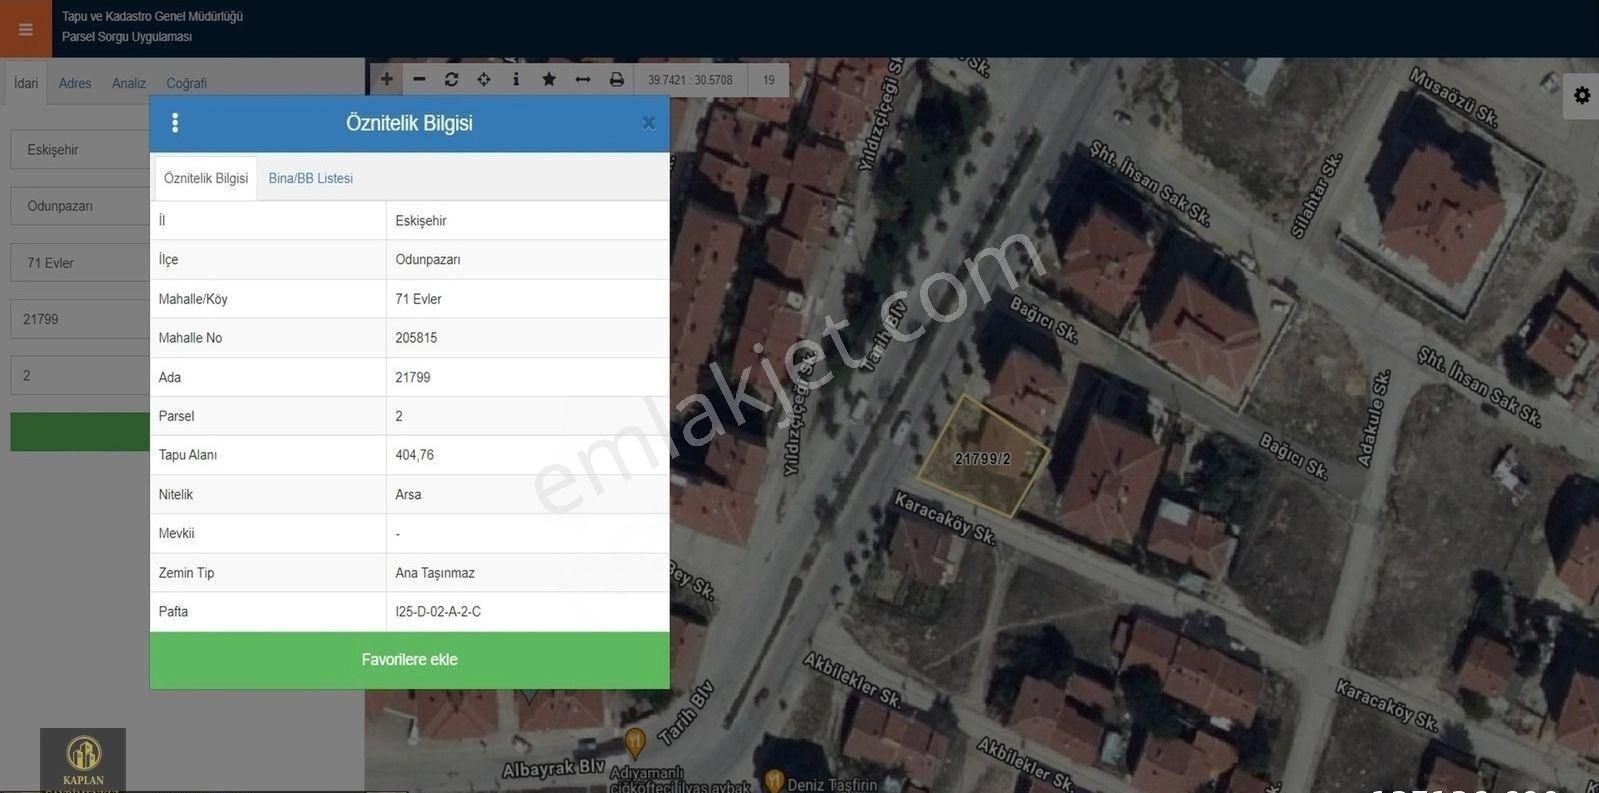Open favorites star icon
Image resolution: width=1599 pixels, height=793 pixels.
549,79
